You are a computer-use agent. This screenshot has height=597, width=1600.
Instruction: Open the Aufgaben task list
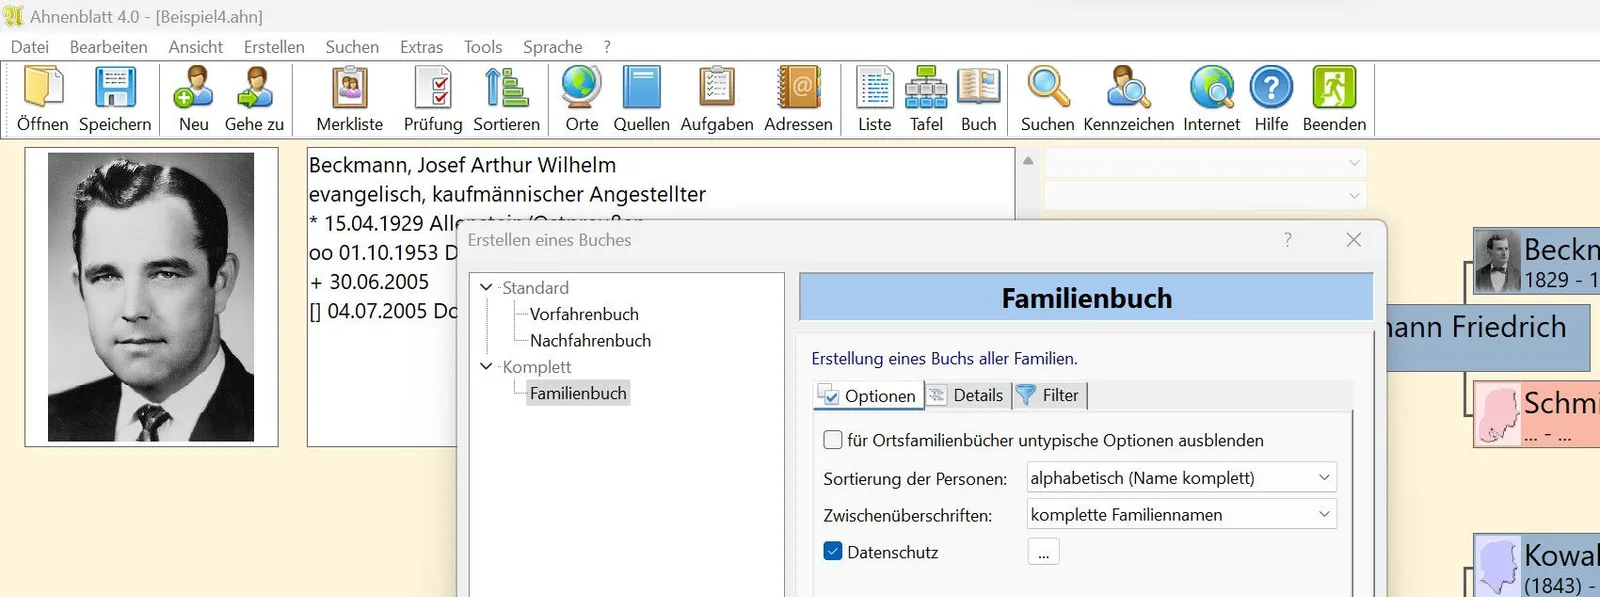pyautogui.click(x=717, y=99)
